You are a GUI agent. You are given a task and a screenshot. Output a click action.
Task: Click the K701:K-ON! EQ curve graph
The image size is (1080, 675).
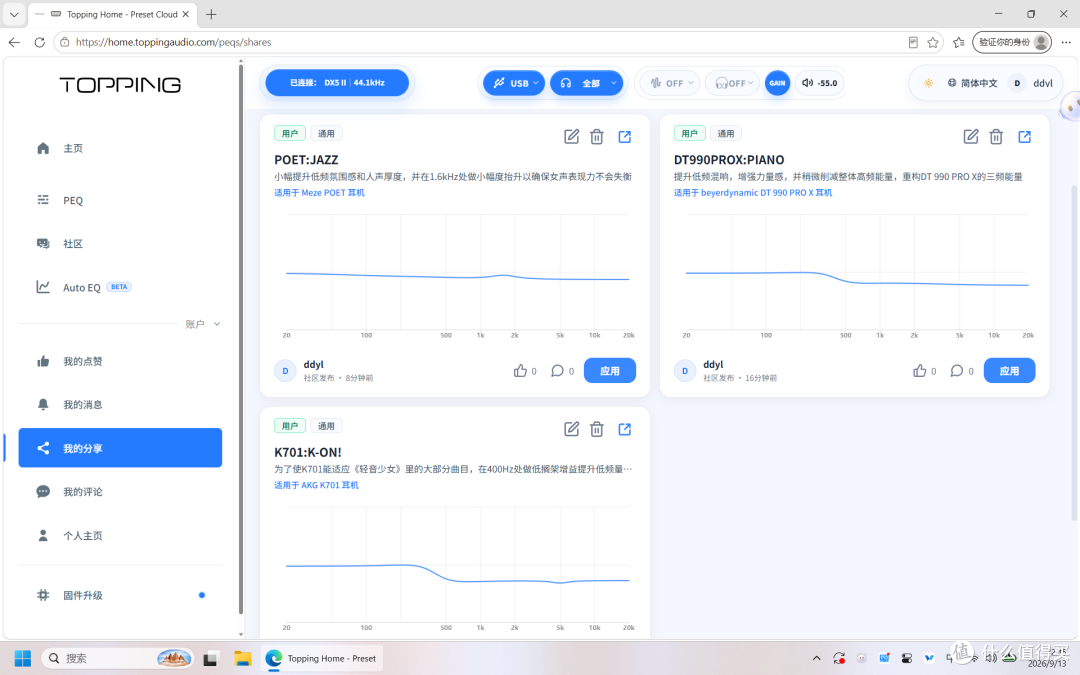457,568
